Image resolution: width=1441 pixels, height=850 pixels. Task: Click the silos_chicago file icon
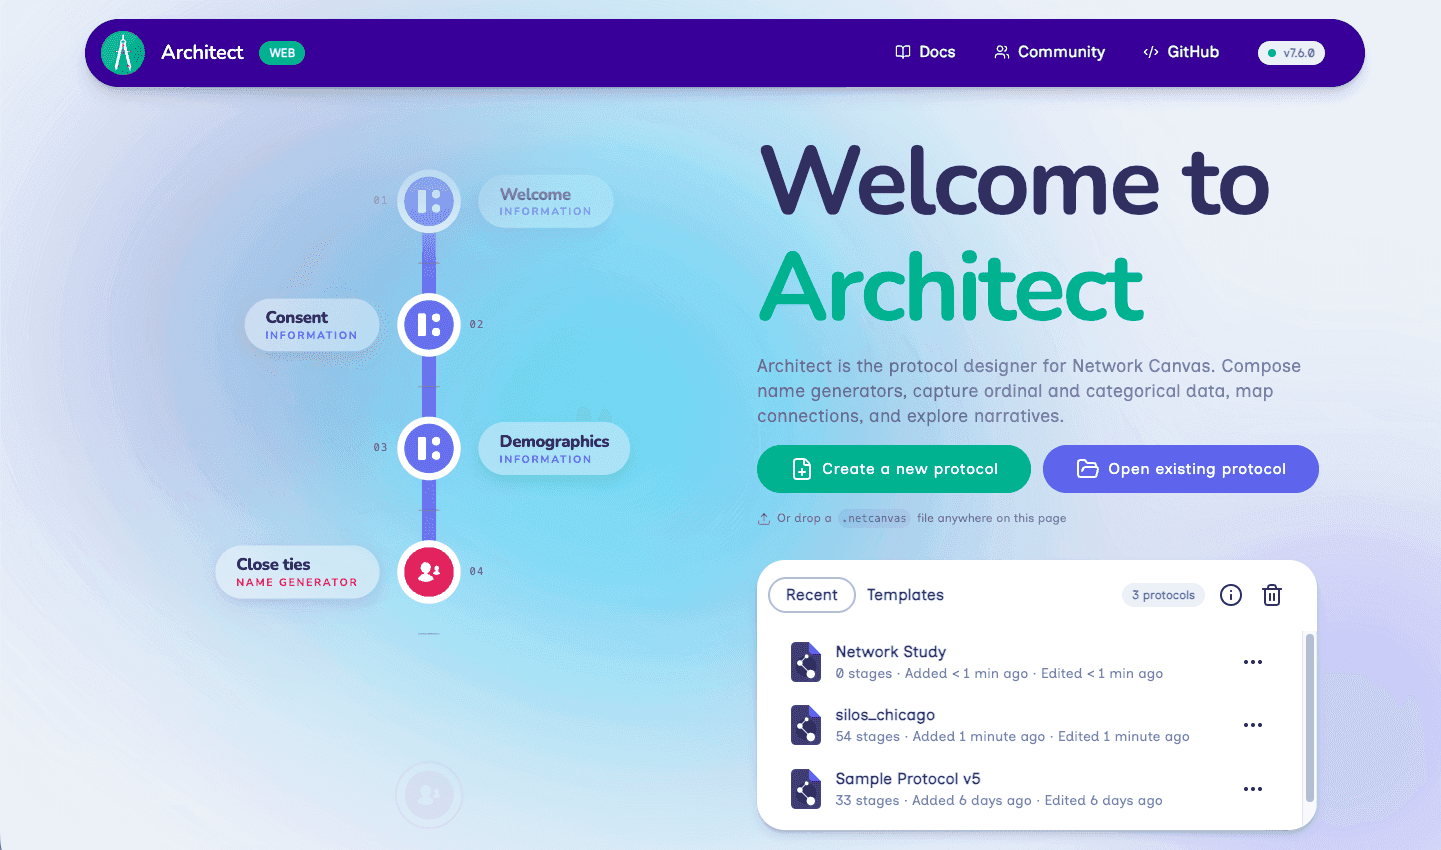click(x=806, y=725)
